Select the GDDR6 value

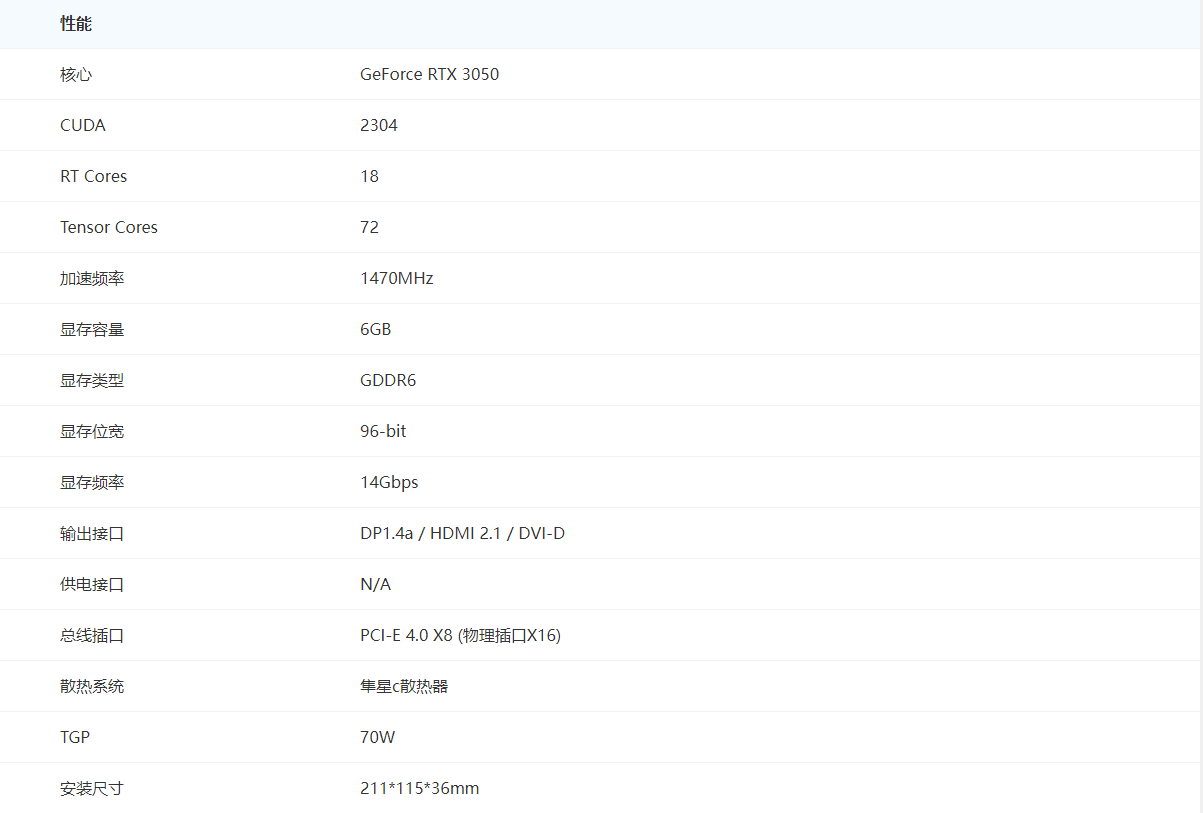point(388,381)
